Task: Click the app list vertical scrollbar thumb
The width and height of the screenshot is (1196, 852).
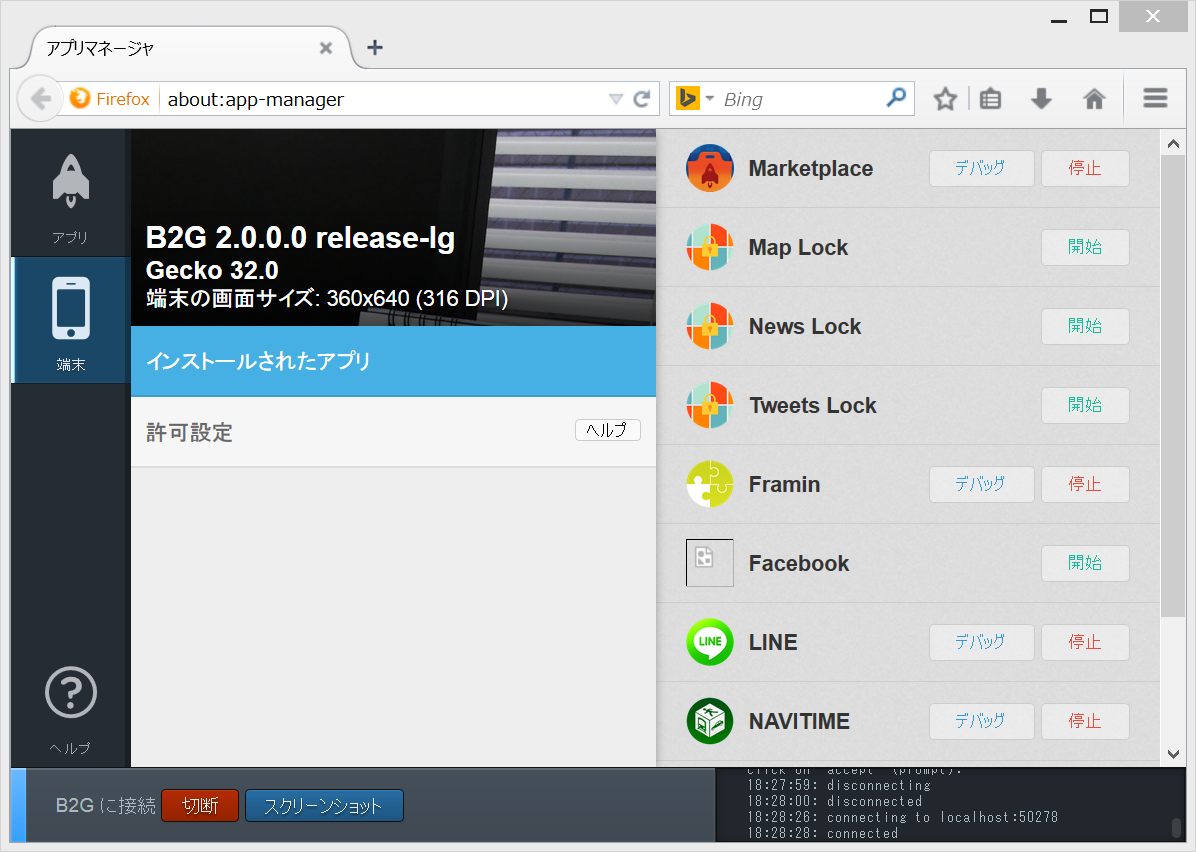Action: (x=1173, y=385)
